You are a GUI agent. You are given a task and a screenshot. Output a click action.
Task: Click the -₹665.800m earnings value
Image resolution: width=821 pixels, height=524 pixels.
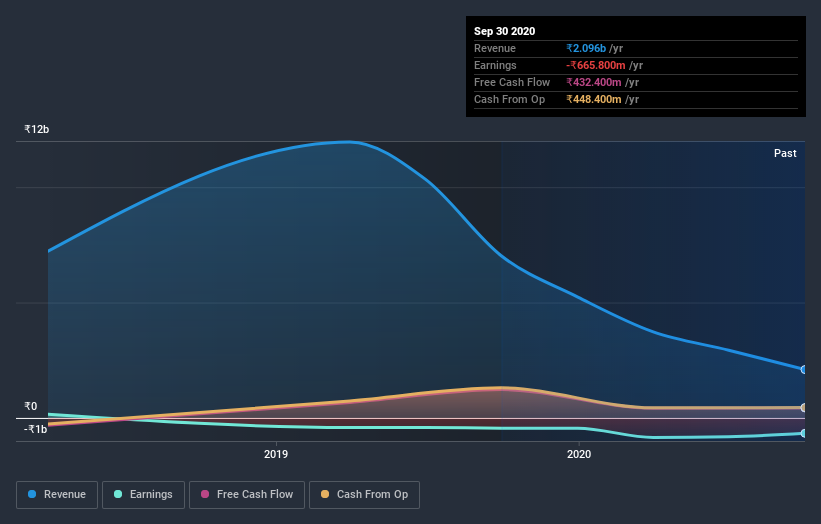[x=596, y=65]
